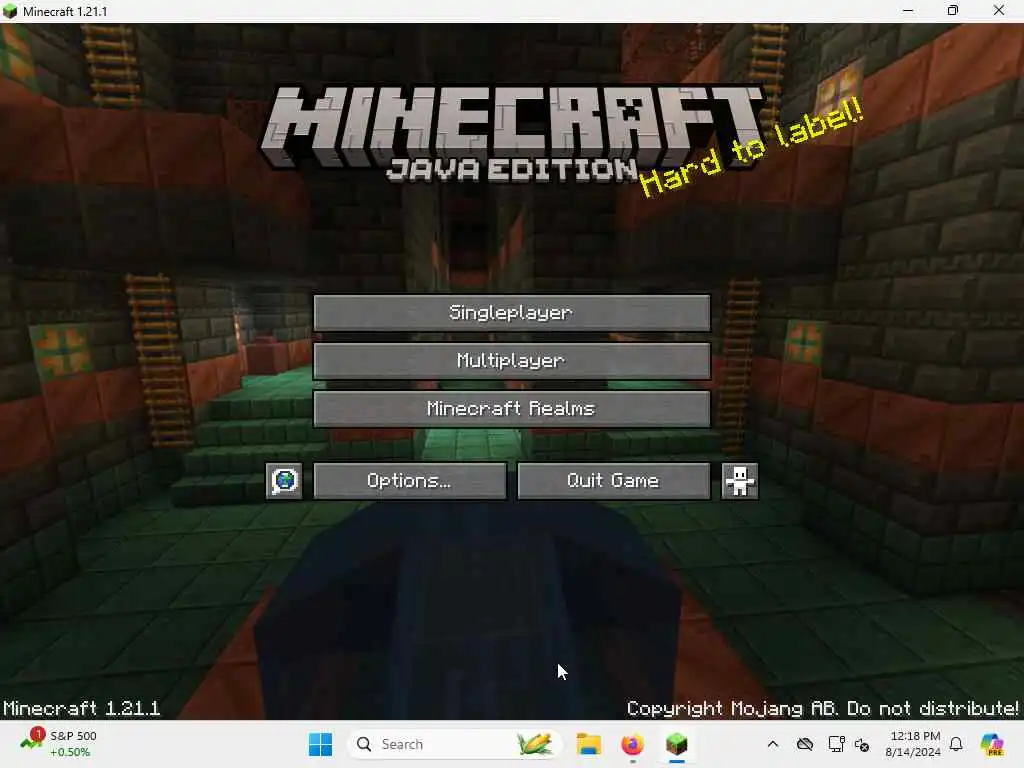1024x768 pixels.
Task: Click the Quit Game button
Action: [613, 481]
